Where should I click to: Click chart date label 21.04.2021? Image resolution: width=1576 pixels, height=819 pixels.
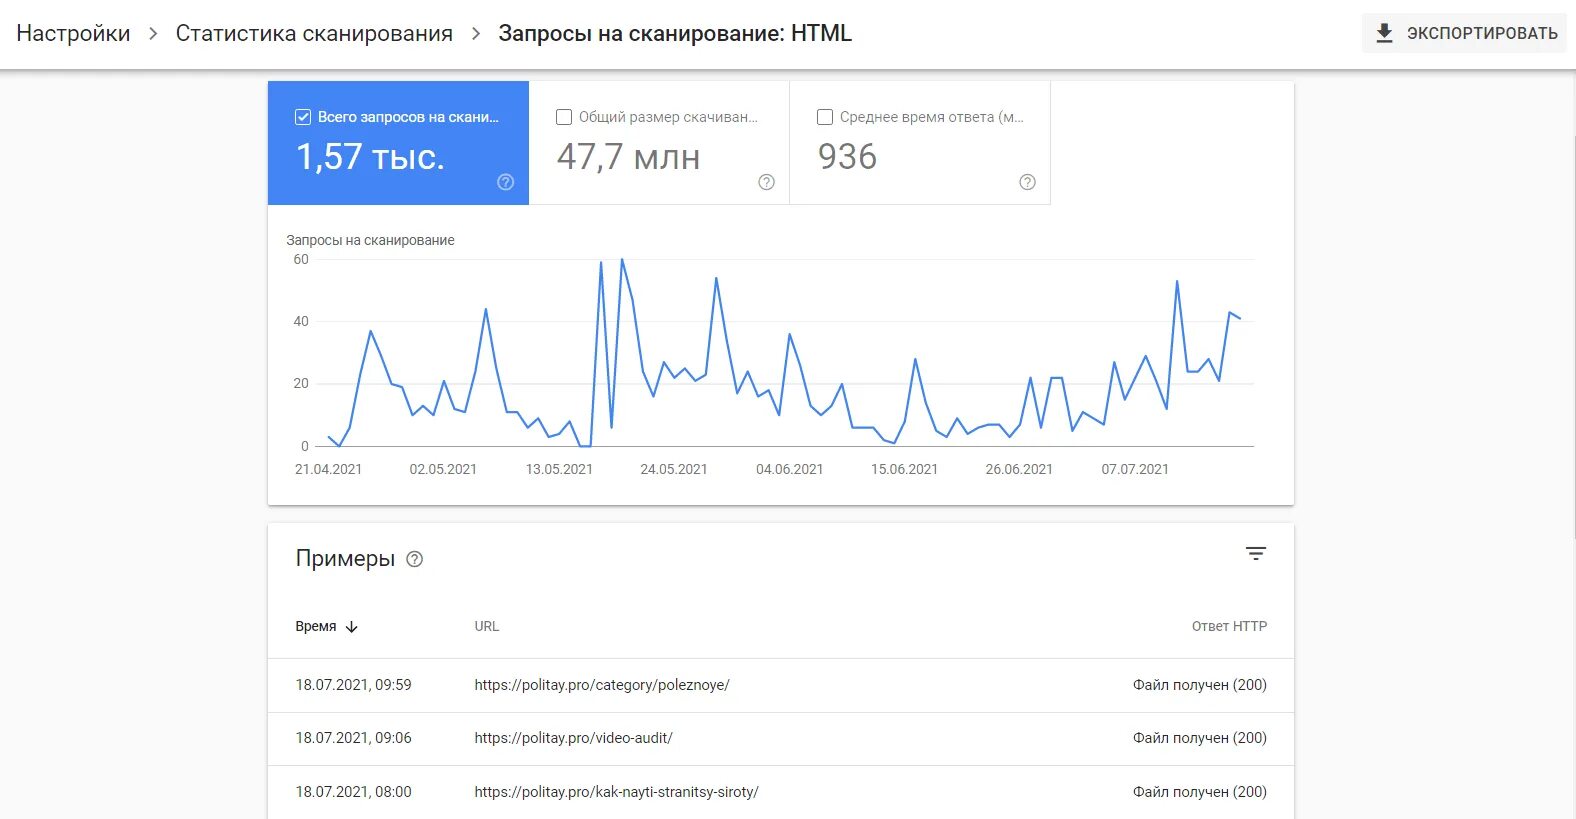(328, 469)
